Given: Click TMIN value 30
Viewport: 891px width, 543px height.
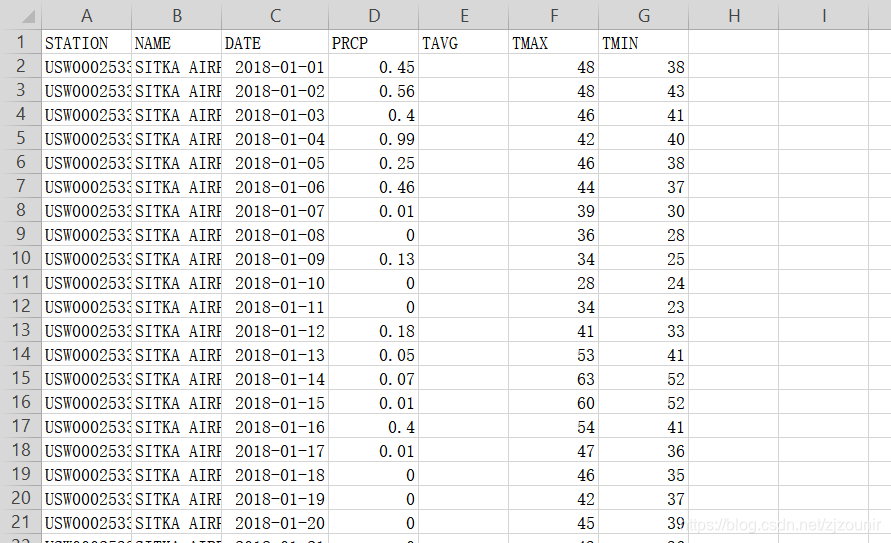Looking at the screenshot, I should point(643,211).
